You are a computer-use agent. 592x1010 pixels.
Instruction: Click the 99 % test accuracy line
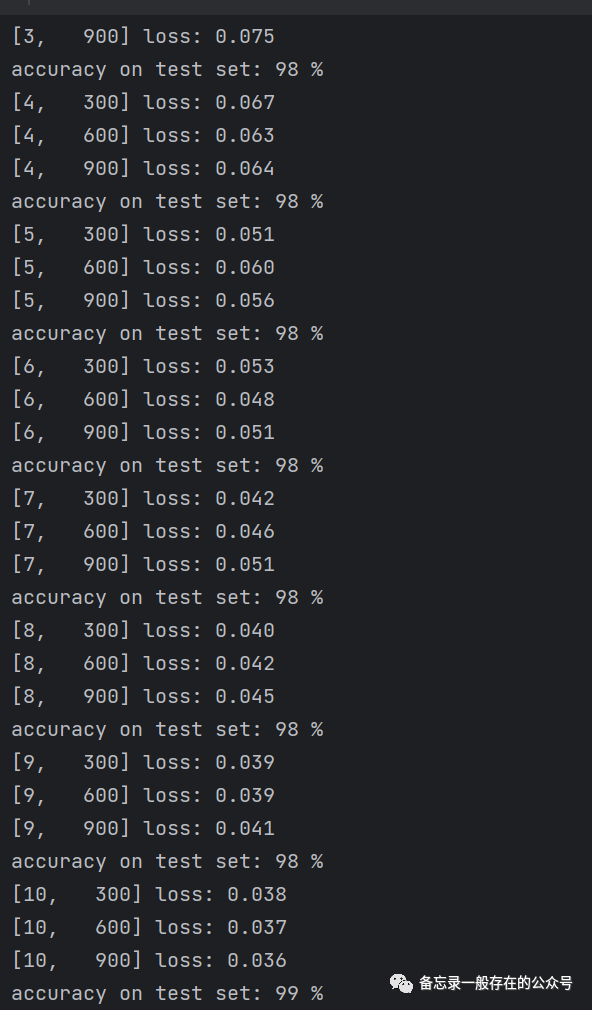tap(167, 993)
